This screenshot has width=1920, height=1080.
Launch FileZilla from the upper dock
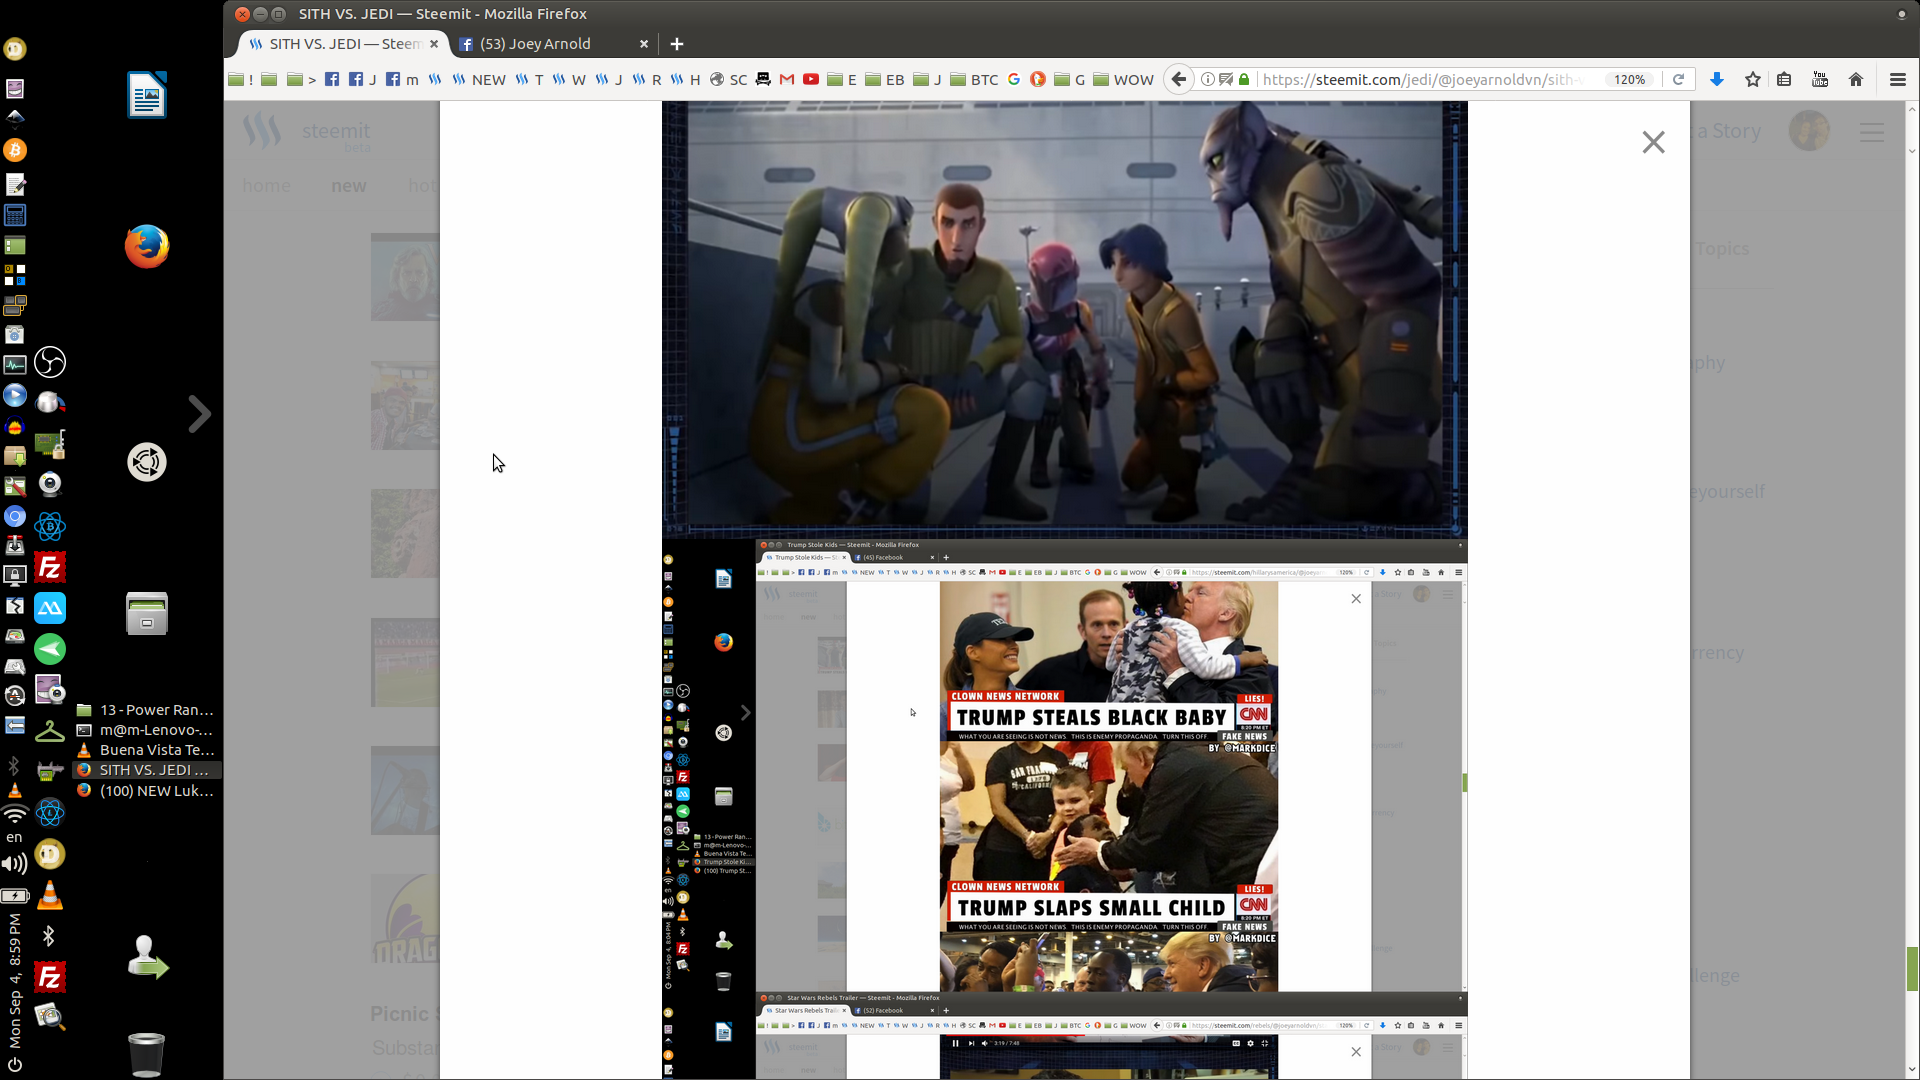(x=50, y=568)
